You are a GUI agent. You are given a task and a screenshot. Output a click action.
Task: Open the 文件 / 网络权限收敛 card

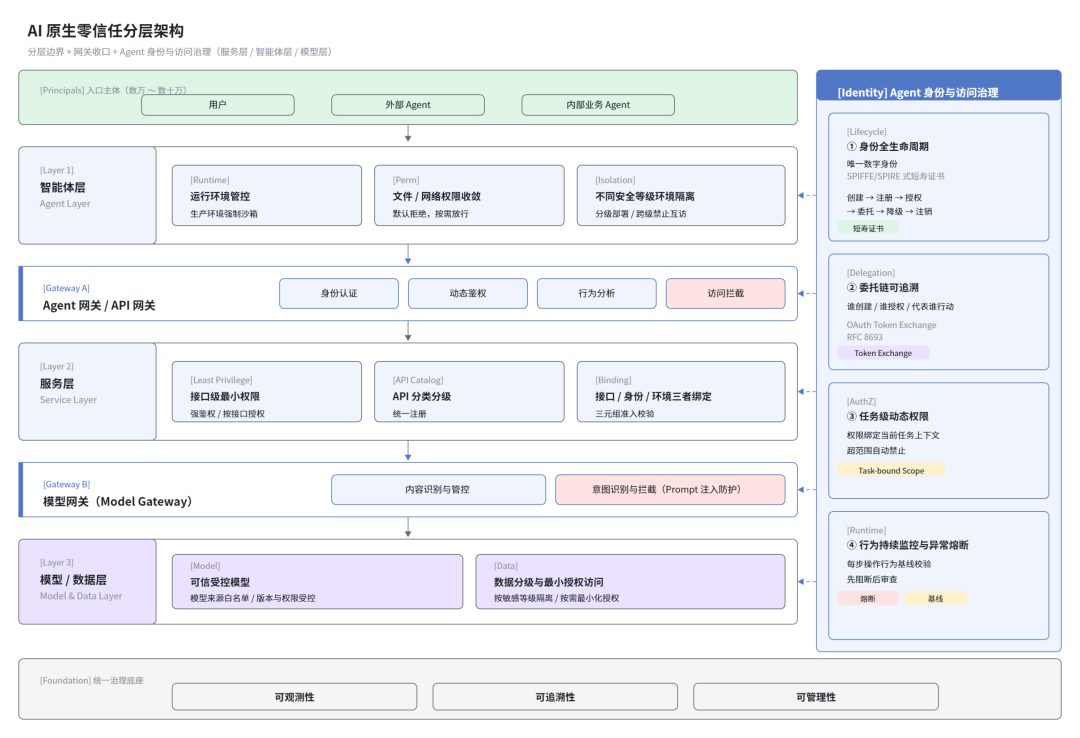pyautogui.click(x=469, y=195)
